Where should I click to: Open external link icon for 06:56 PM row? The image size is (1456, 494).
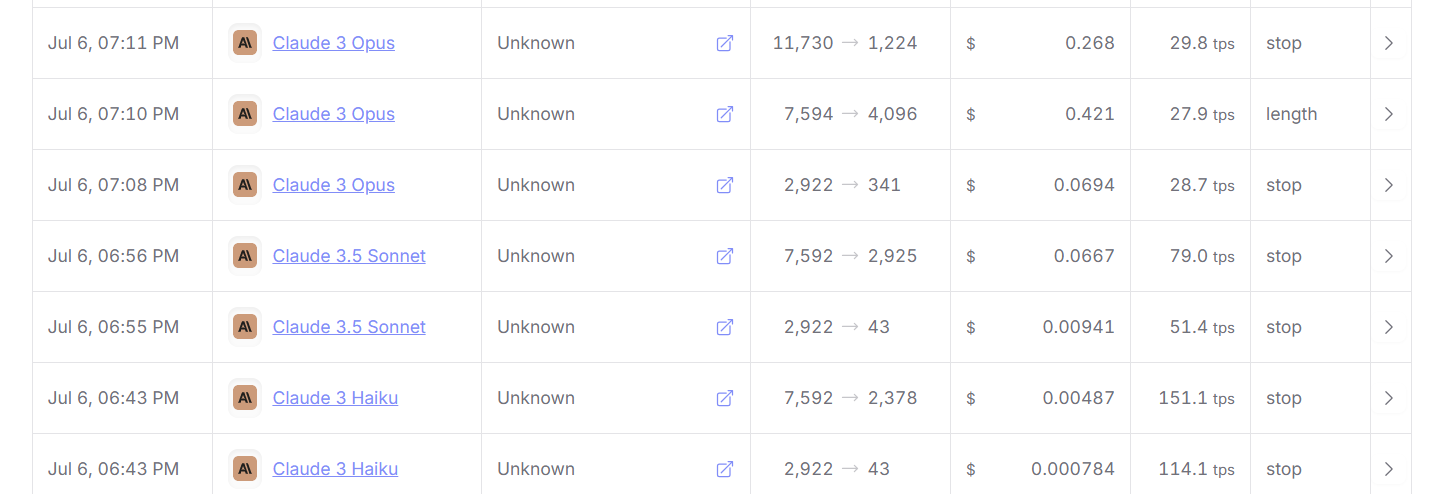click(x=725, y=256)
